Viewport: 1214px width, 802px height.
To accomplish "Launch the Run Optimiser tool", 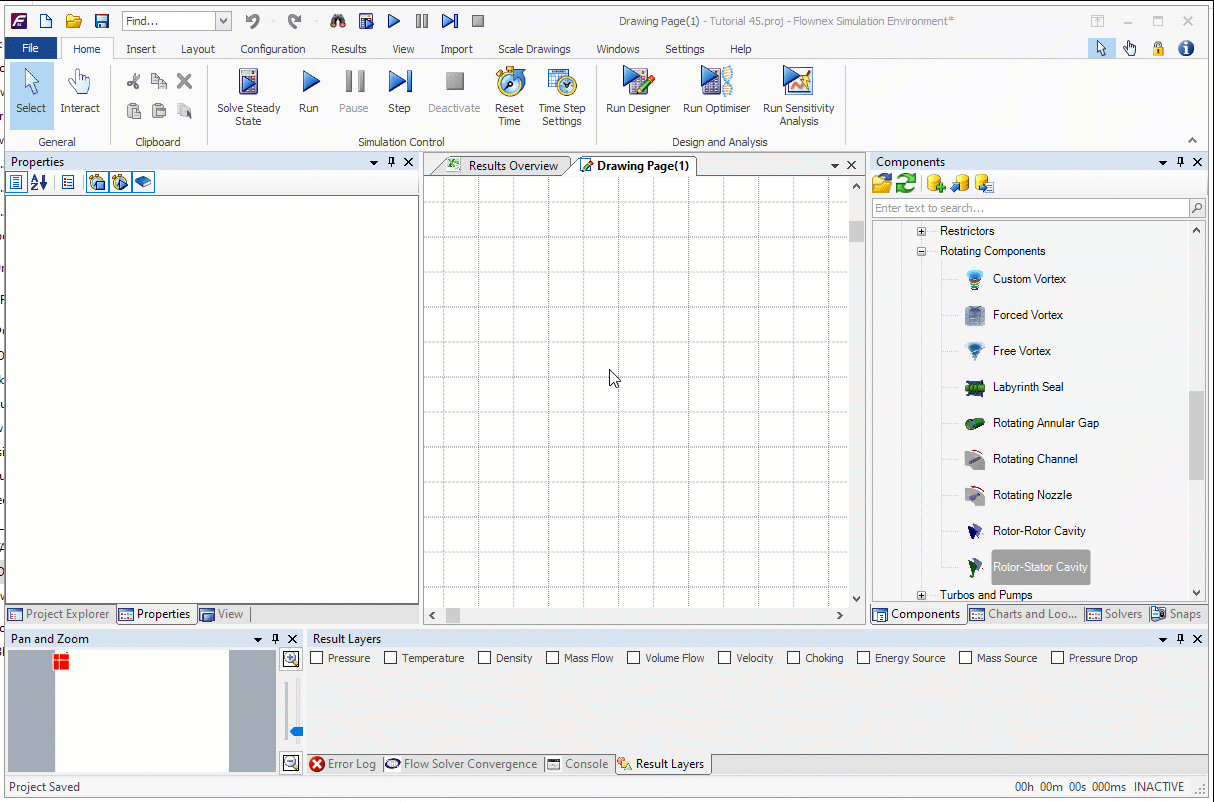I will pos(716,82).
